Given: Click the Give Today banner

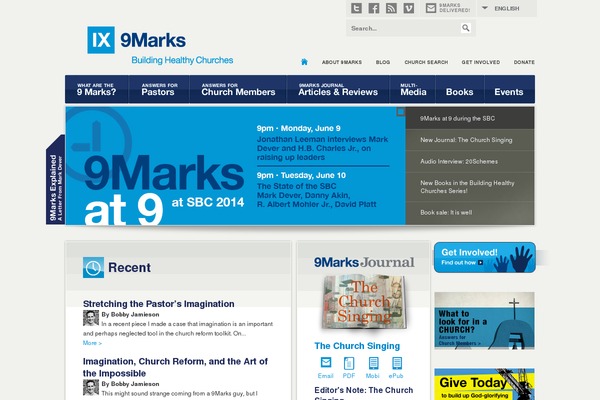Looking at the screenshot, I should pos(484,384).
